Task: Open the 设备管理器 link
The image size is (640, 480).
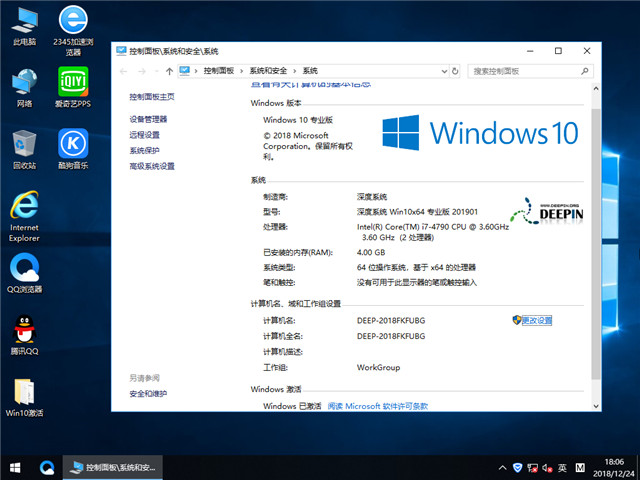Action: 148,119
